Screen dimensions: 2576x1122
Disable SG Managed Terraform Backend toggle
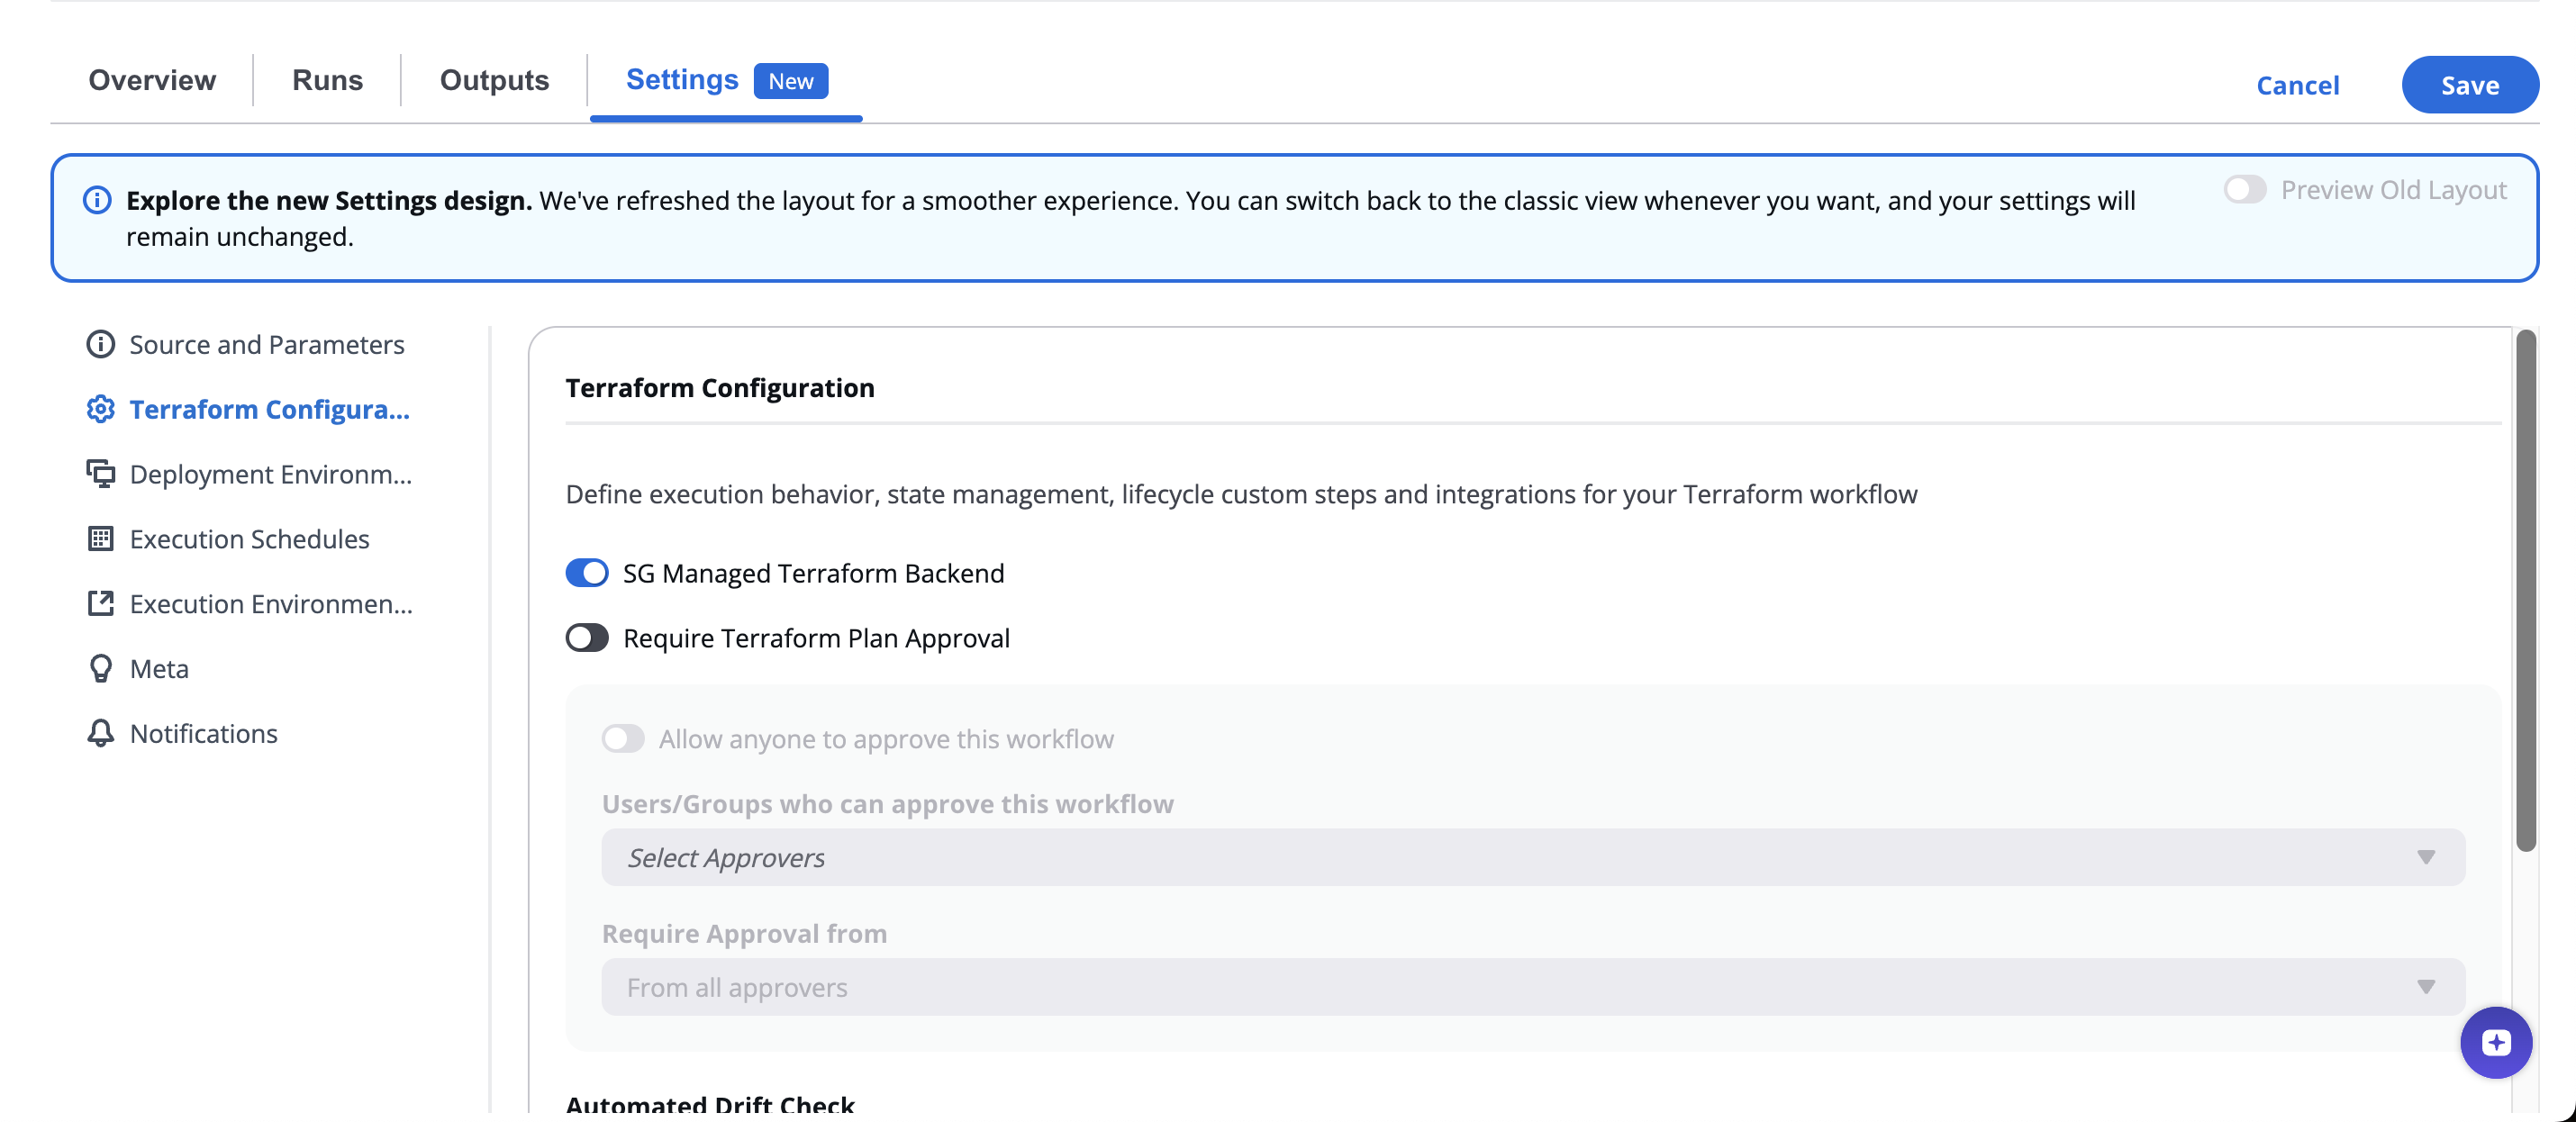[587, 573]
